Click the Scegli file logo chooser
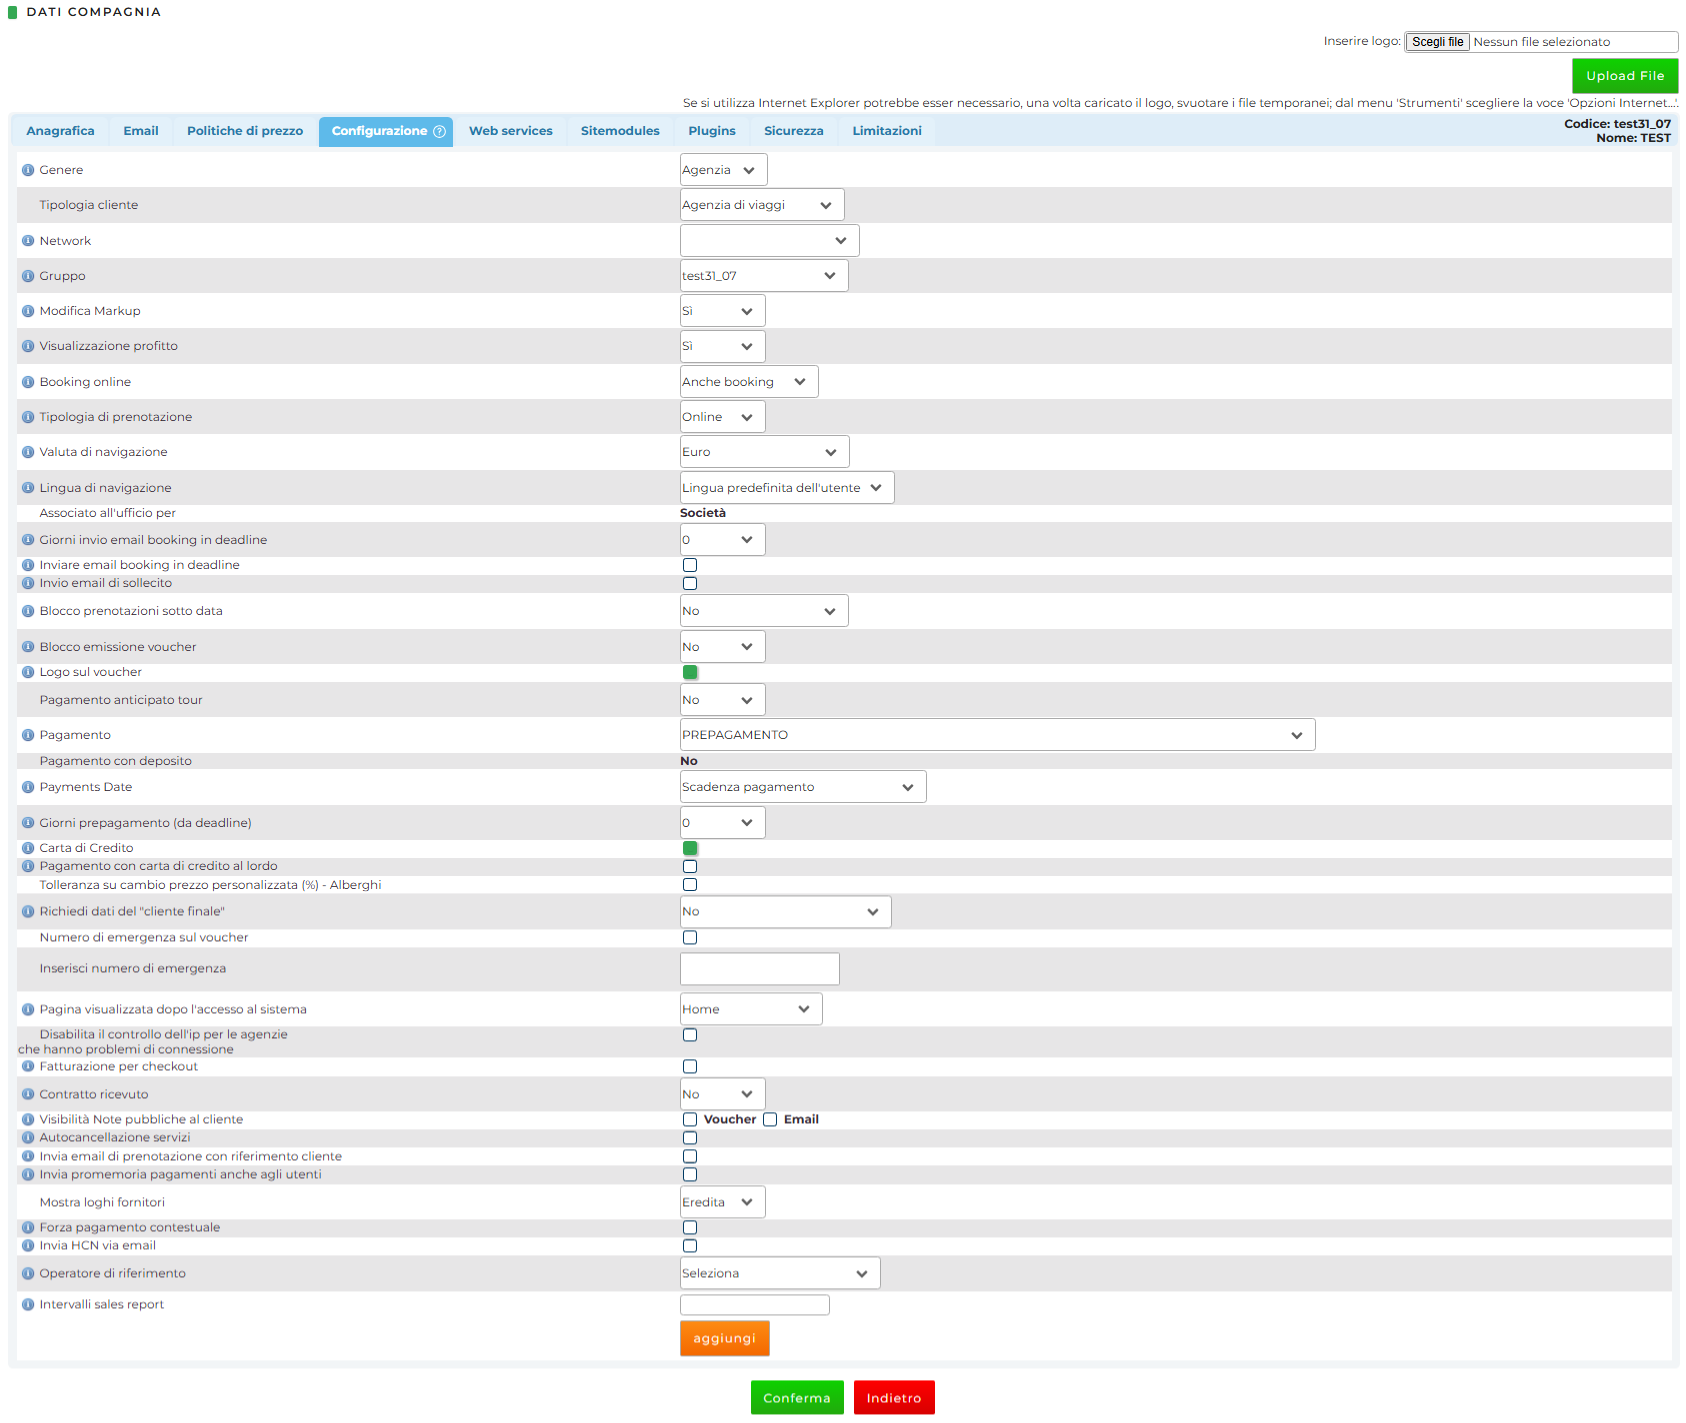The width and height of the screenshot is (1686, 1423). (1437, 42)
